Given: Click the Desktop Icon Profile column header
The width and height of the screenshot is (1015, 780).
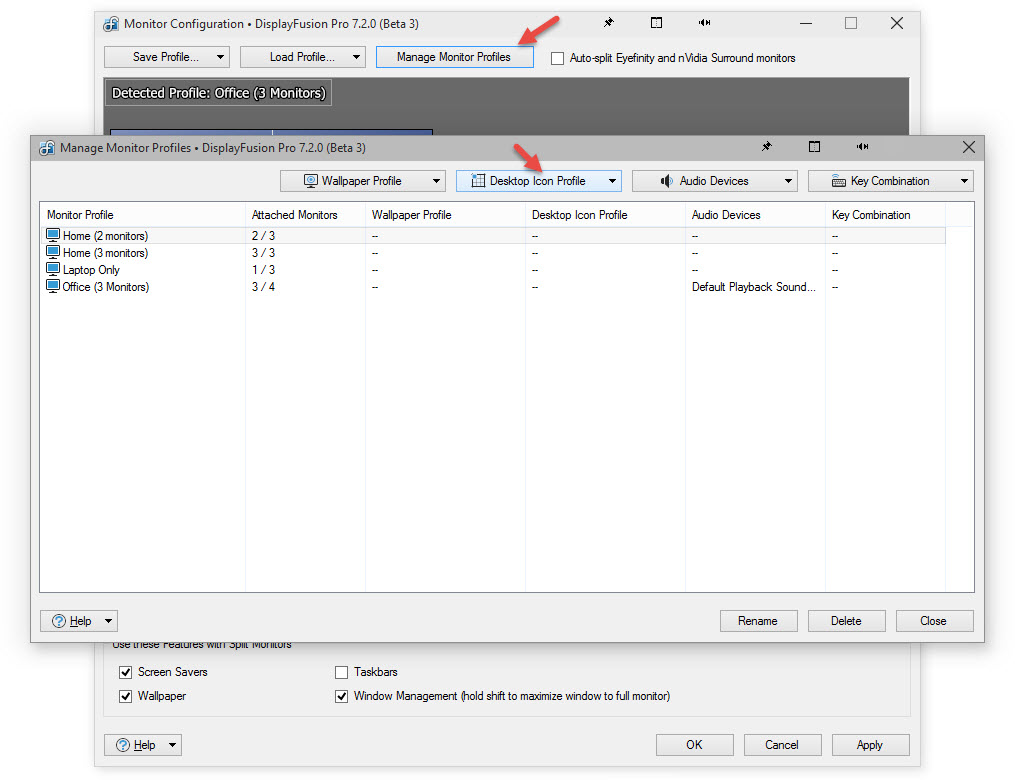Looking at the screenshot, I should [x=579, y=215].
